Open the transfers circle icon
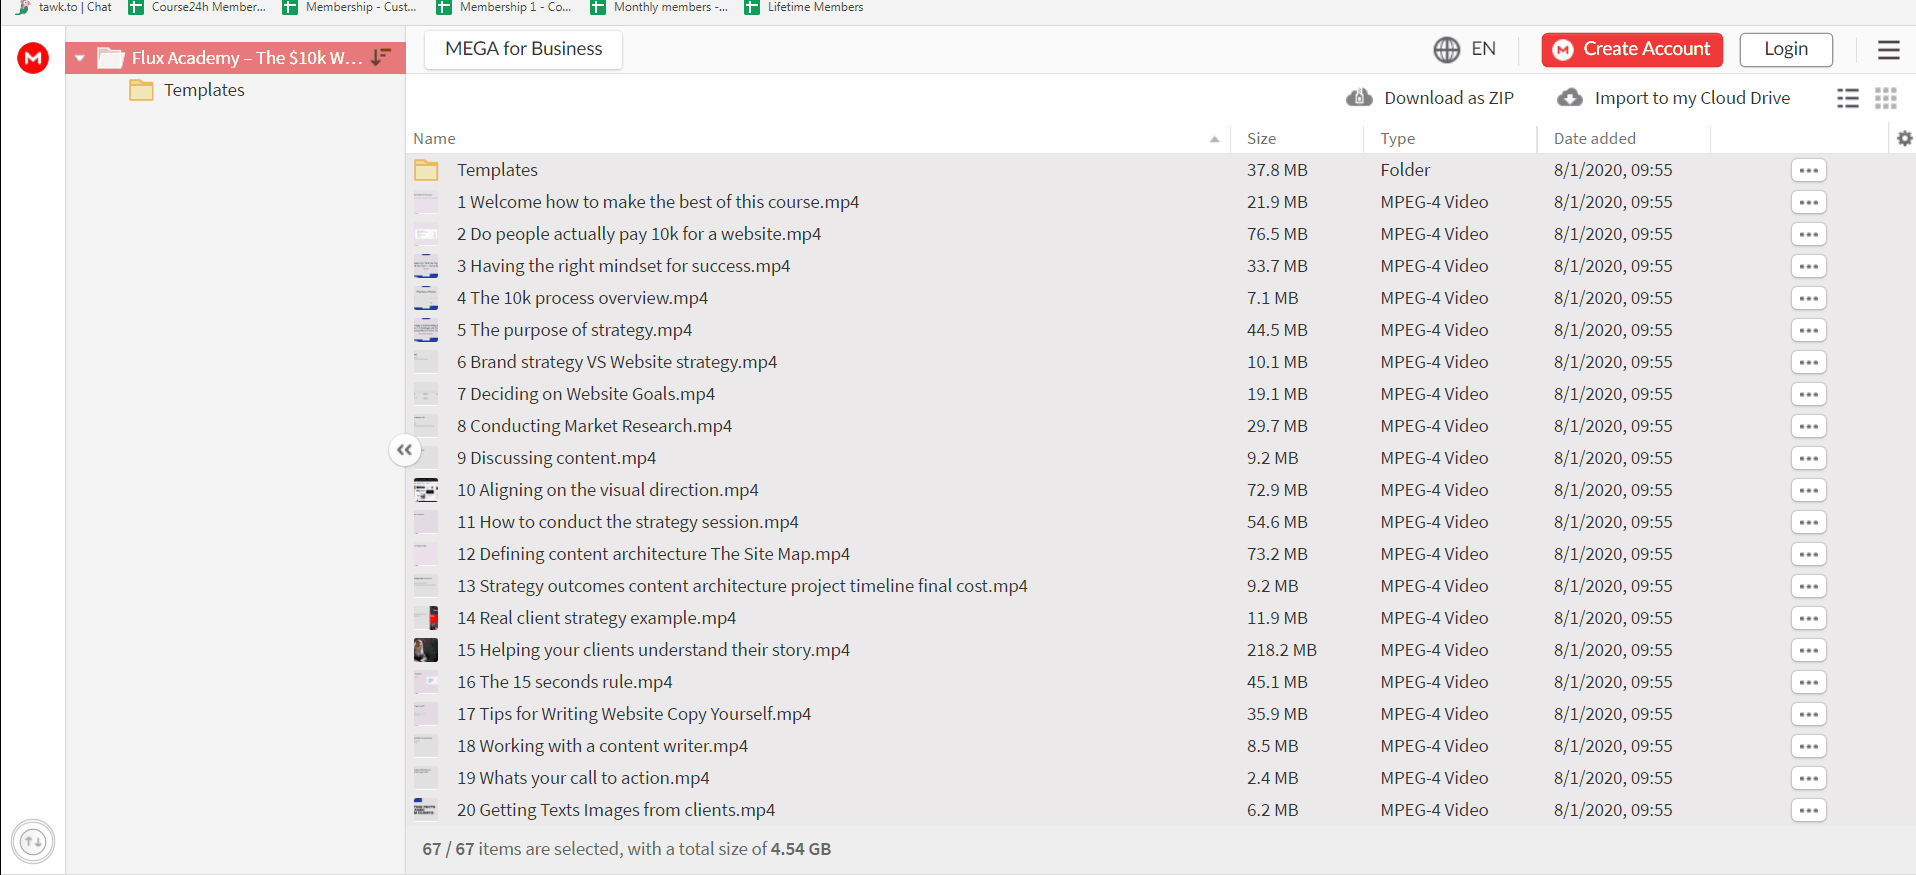The image size is (1916, 875). [x=33, y=842]
